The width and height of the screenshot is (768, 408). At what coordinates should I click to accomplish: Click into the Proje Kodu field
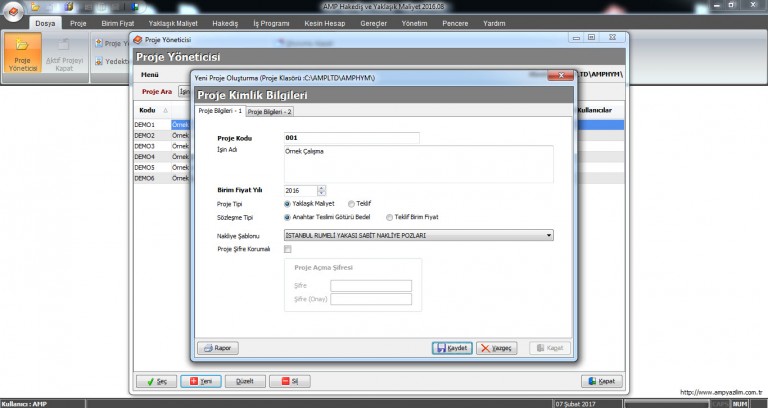click(351, 139)
